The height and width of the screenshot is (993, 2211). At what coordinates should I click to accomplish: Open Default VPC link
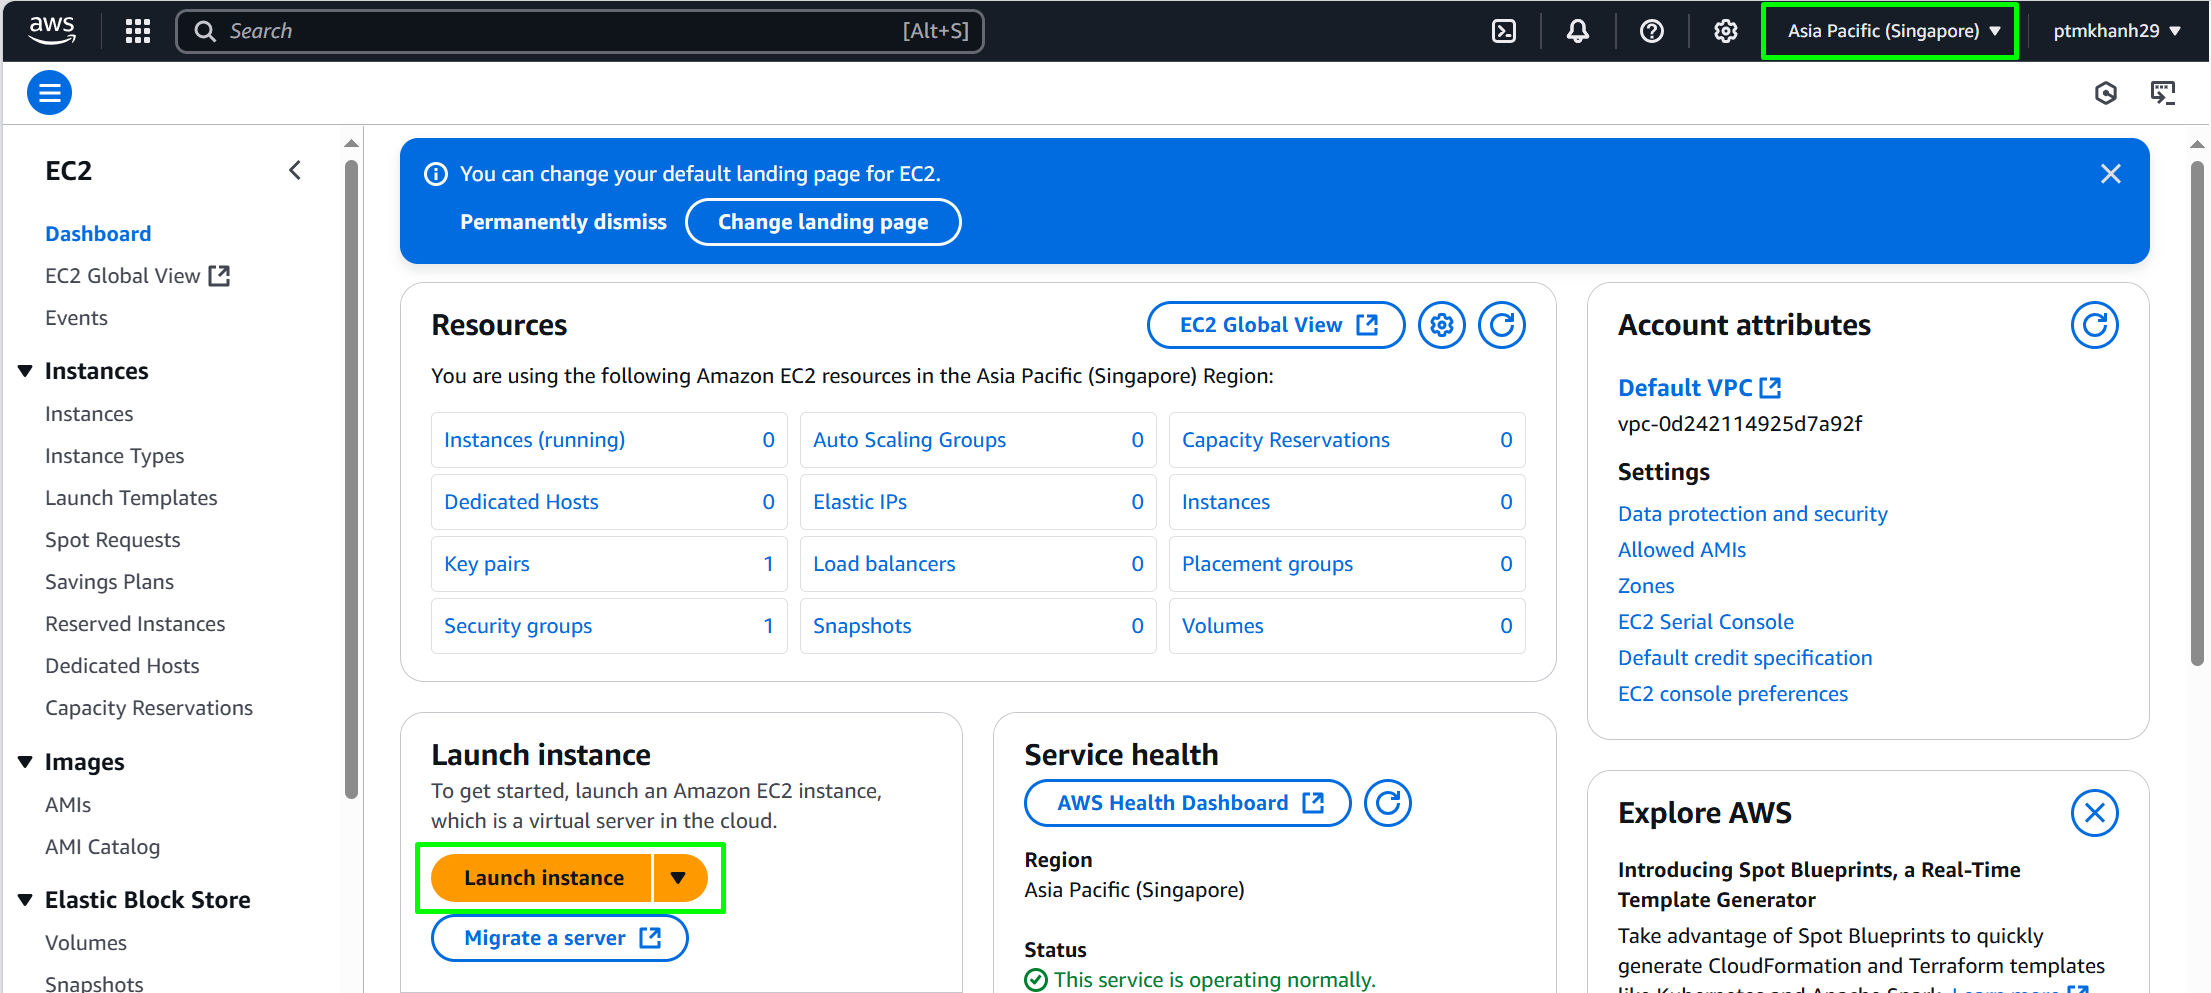coord(1699,388)
